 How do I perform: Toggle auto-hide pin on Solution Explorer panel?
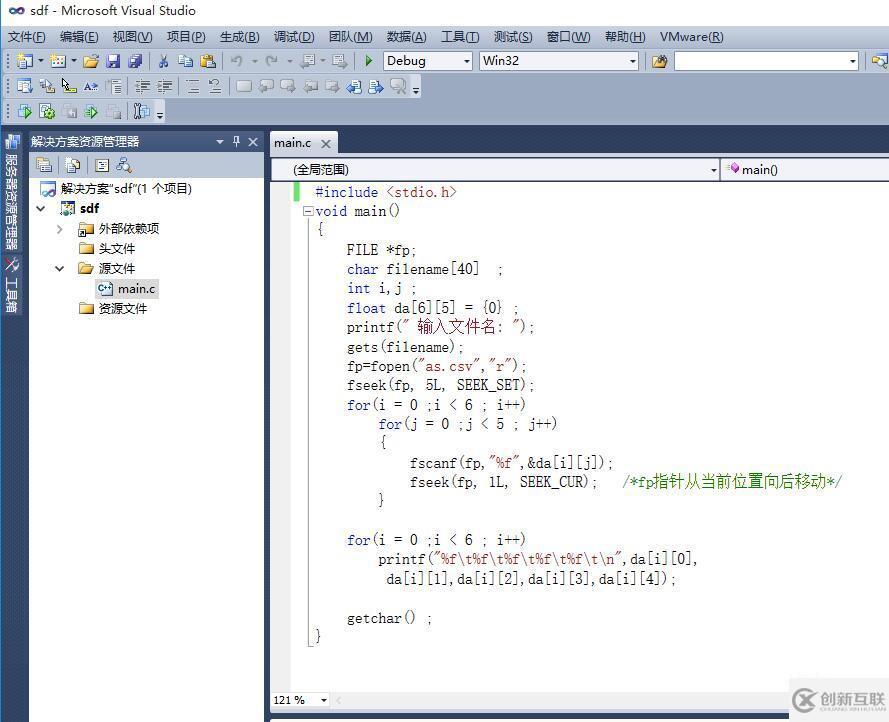click(x=237, y=142)
